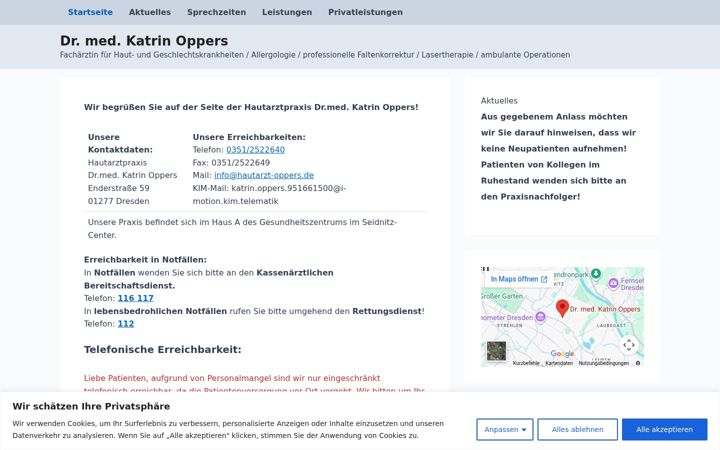Click the 'Enderstraße 59' address line
720x450 pixels.
pos(118,188)
